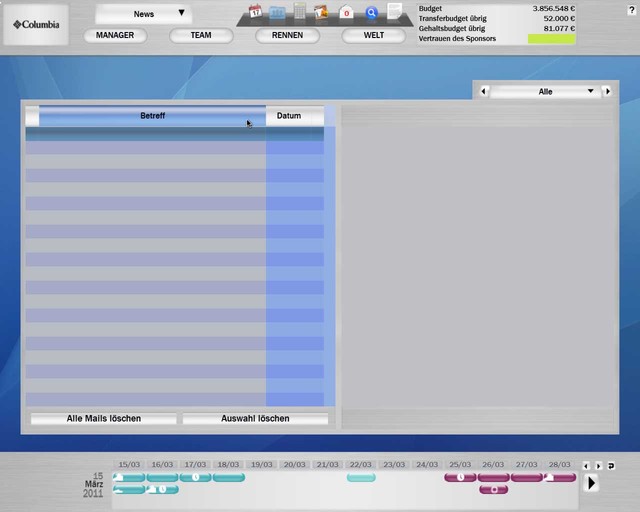Click the blue magnifier search icon

[x=371, y=13]
